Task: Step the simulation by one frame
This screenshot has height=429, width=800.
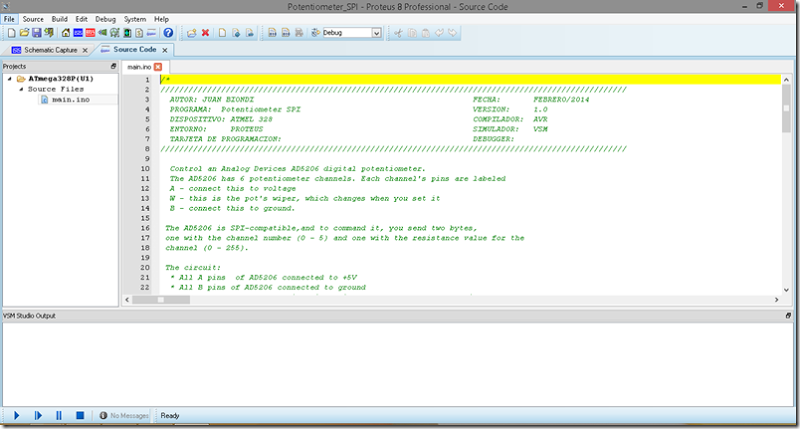Action: click(38, 415)
